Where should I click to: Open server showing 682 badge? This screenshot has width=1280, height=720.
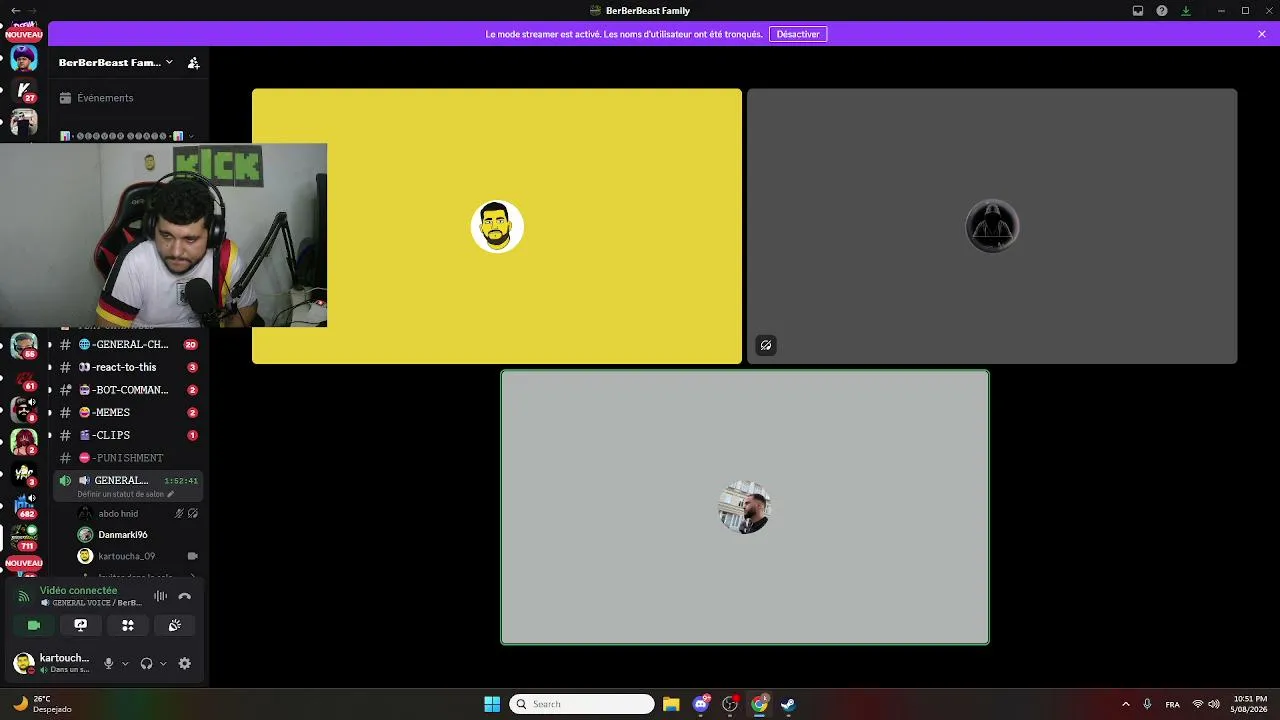24,507
